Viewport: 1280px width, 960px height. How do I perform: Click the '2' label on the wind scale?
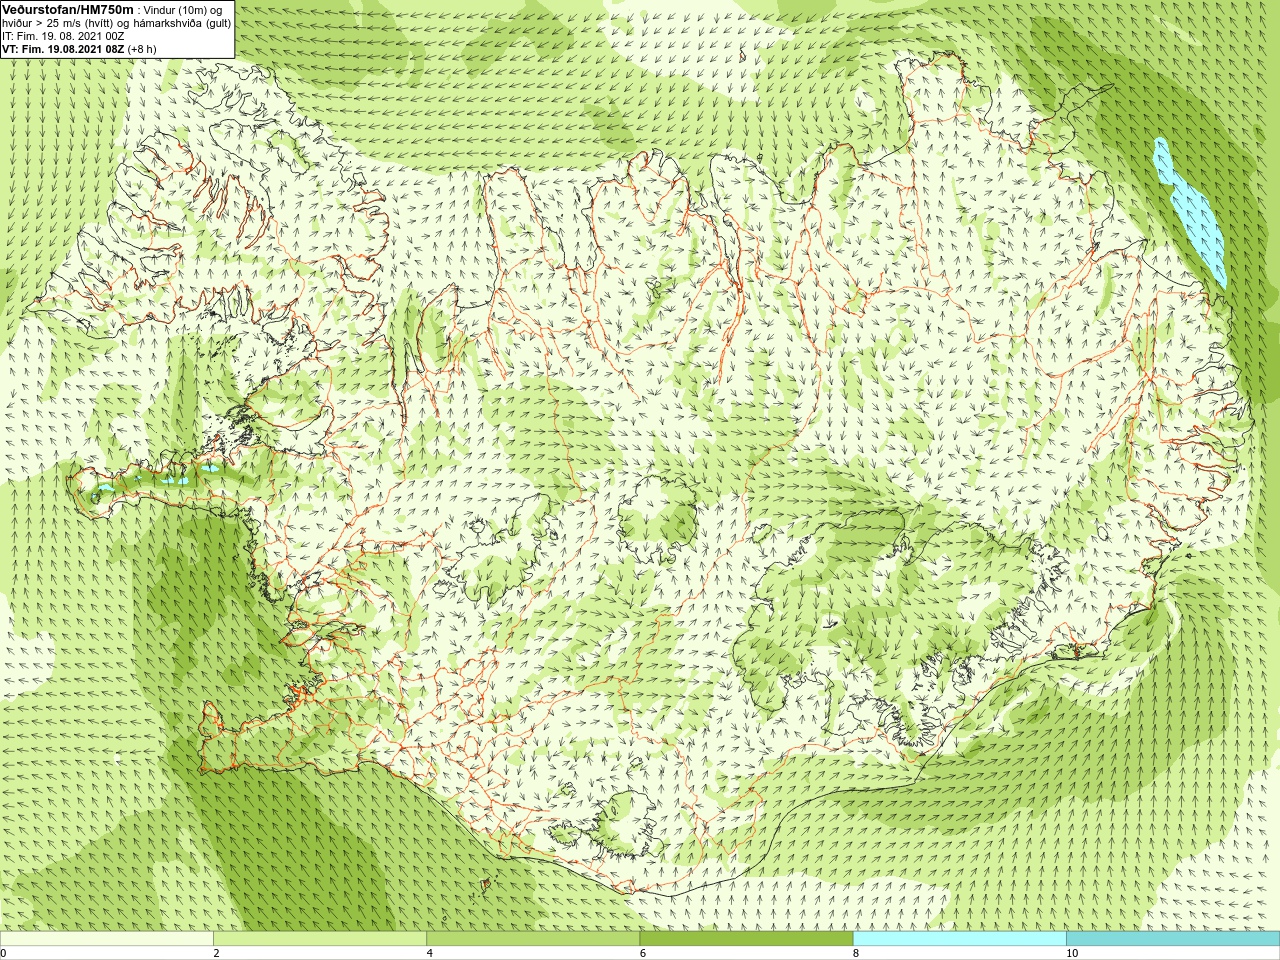click(217, 953)
